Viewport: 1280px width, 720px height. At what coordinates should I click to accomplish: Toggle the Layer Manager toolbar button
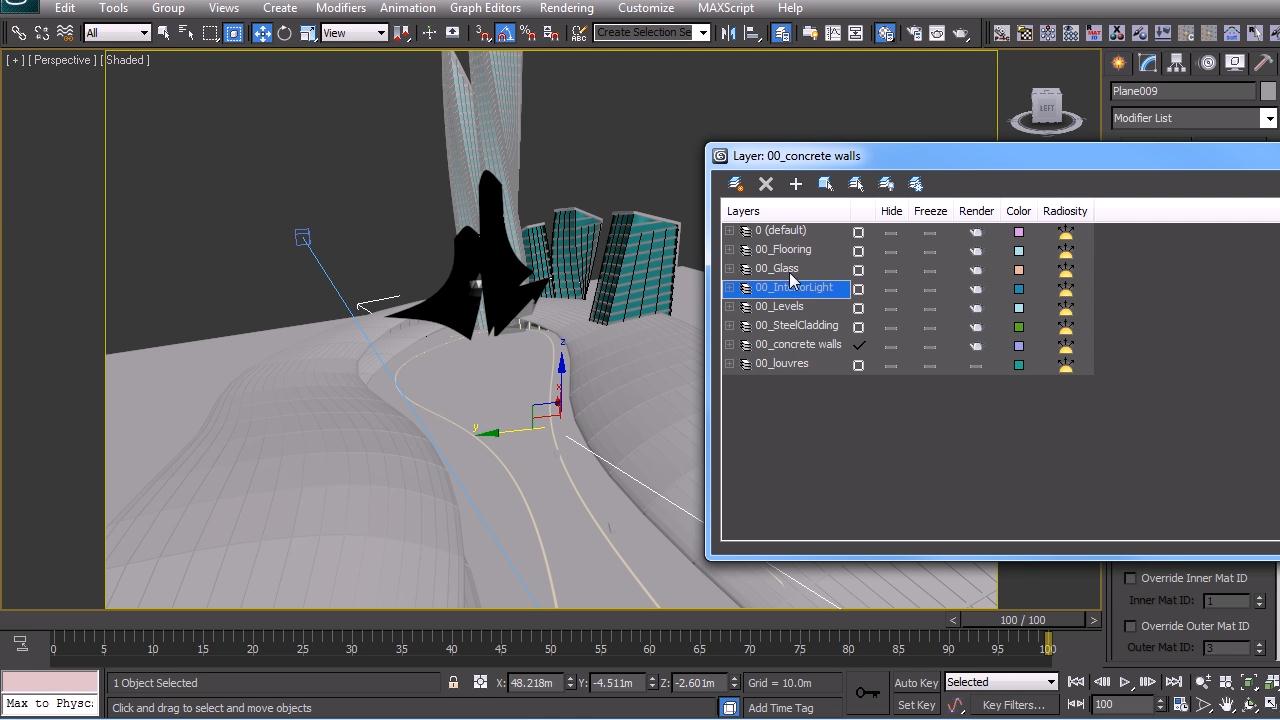click(x=782, y=33)
